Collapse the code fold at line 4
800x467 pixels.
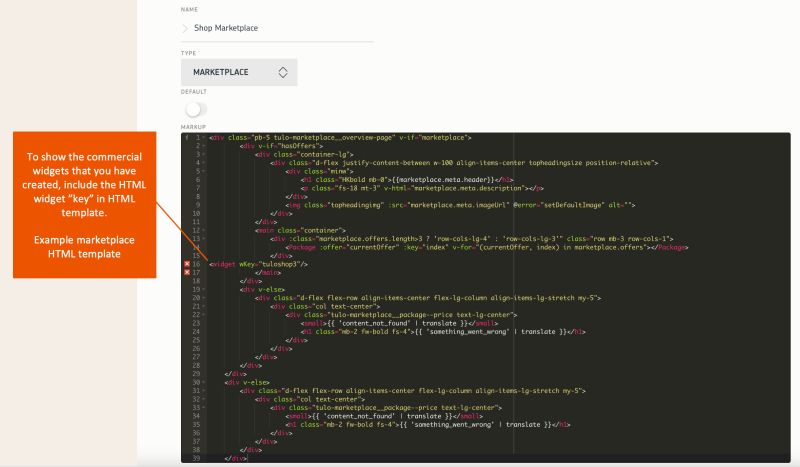[204, 163]
